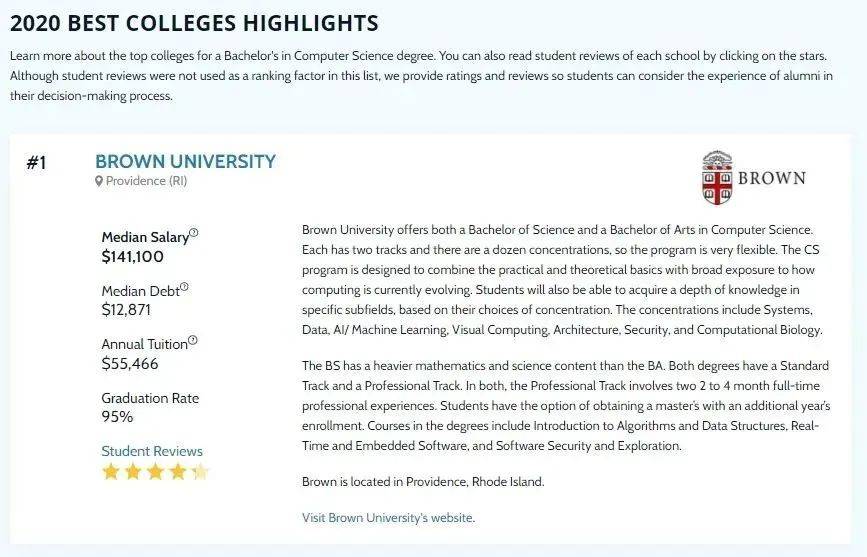The width and height of the screenshot is (867, 557).
Task: Select the fourth review star
Action: 178,471
